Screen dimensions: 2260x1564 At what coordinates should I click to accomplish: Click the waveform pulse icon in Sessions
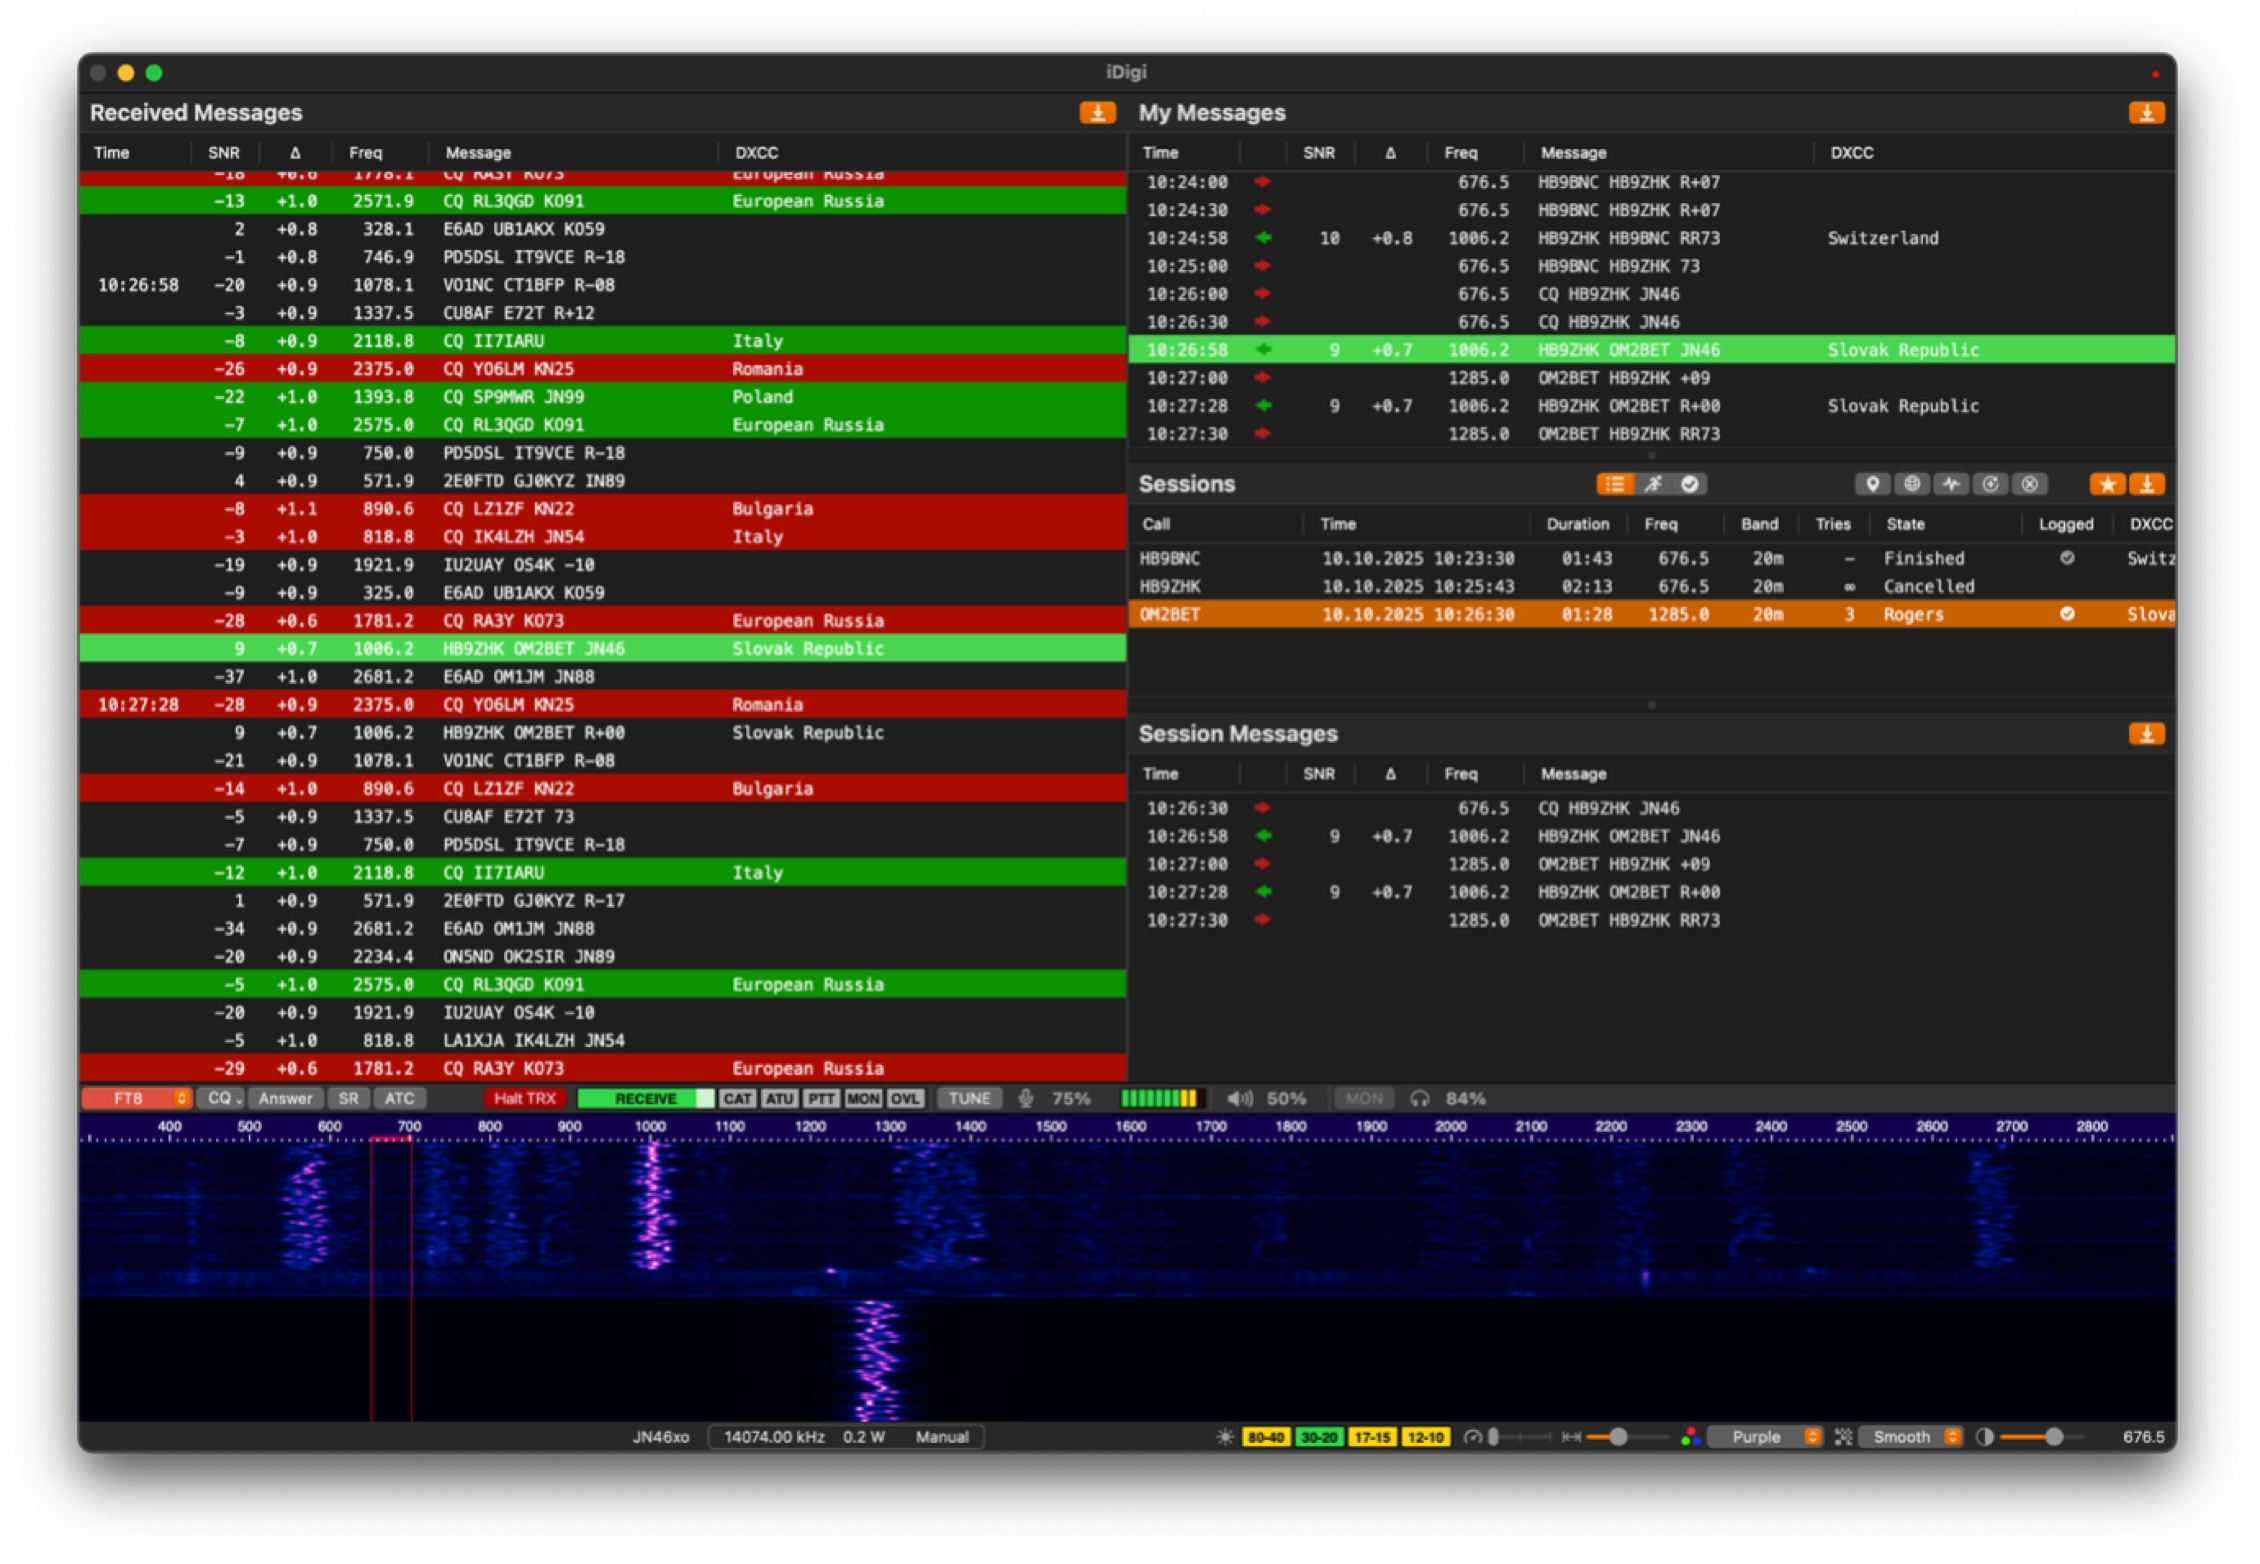(x=1951, y=484)
